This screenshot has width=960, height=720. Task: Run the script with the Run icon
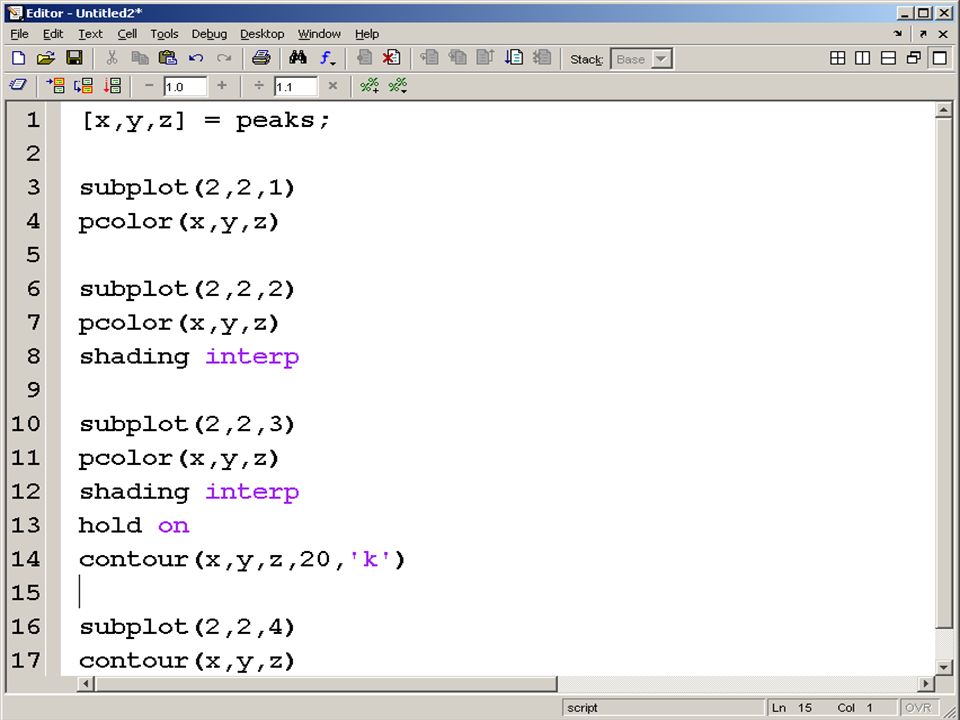coord(514,58)
